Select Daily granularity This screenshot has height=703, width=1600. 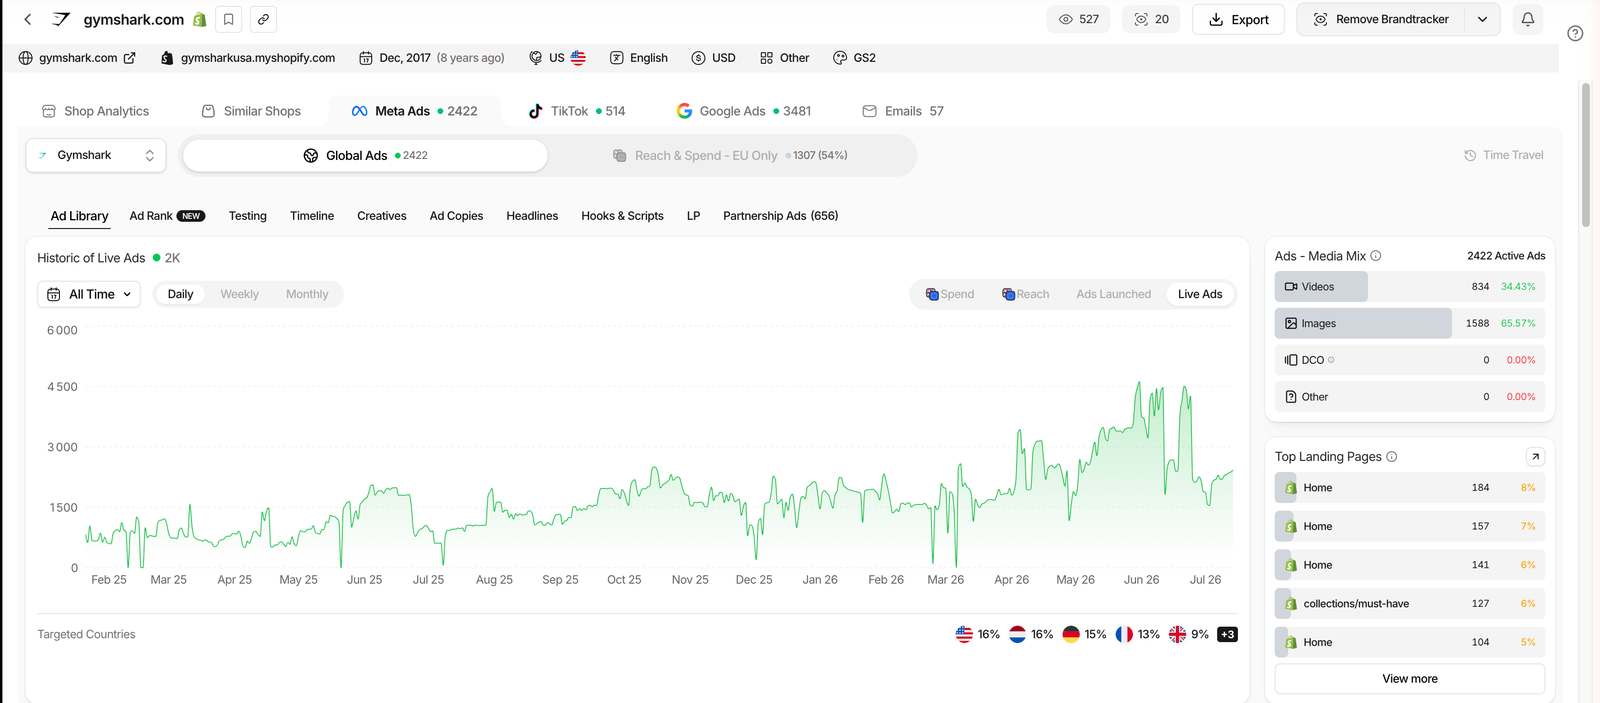coord(180,294)
